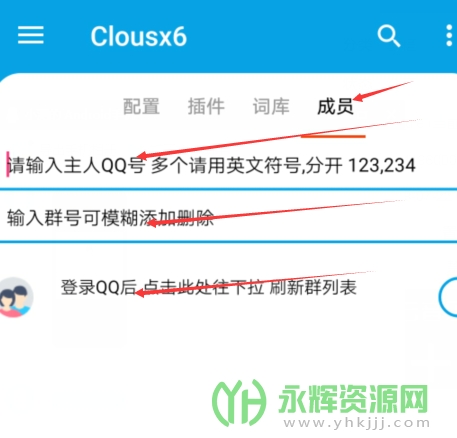457x438 pixels.
Task: Click the Clousx6 title text
Action: tap(139, 36)
